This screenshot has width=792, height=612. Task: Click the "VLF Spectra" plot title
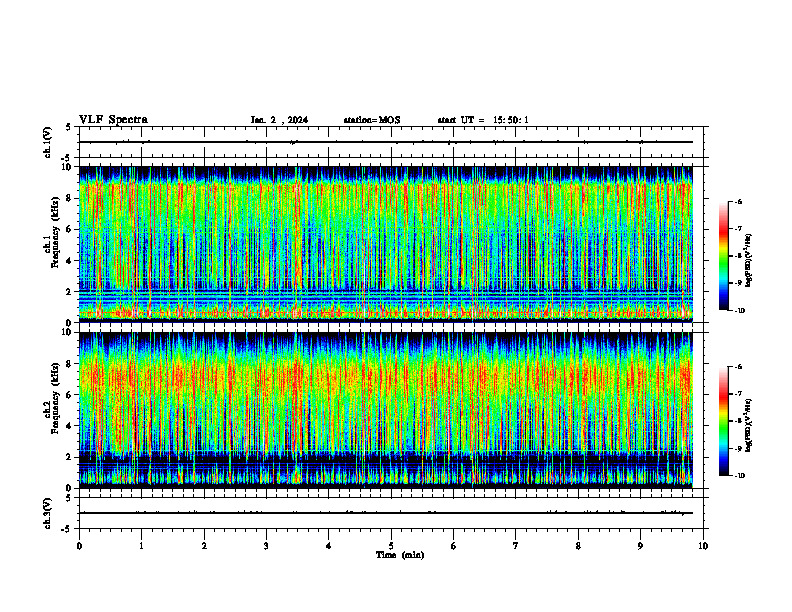(113, 120)
